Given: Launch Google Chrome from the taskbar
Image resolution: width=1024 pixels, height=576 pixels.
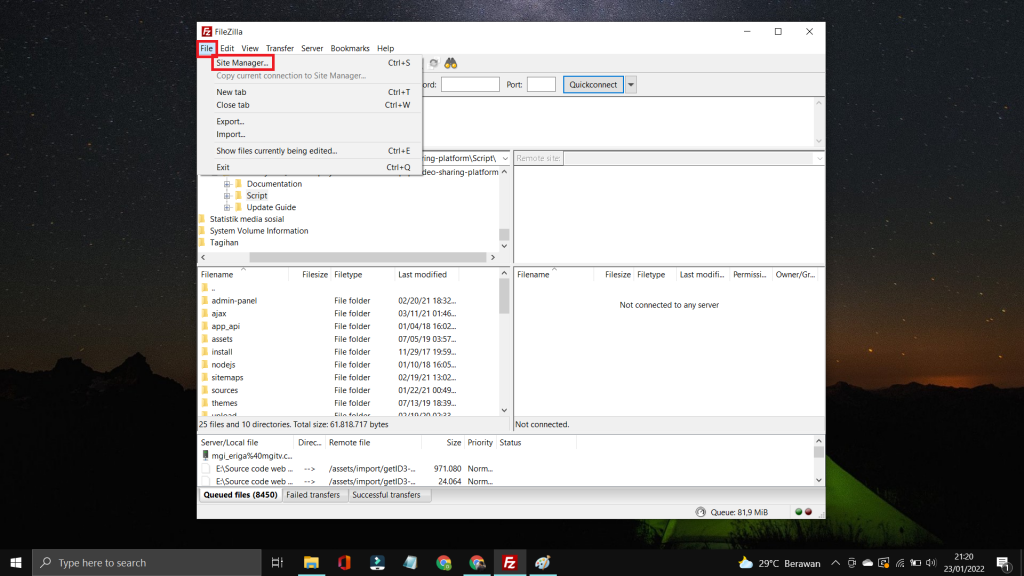Looking at the screenshot, I should pyautogui.click(x=444, y=562).
